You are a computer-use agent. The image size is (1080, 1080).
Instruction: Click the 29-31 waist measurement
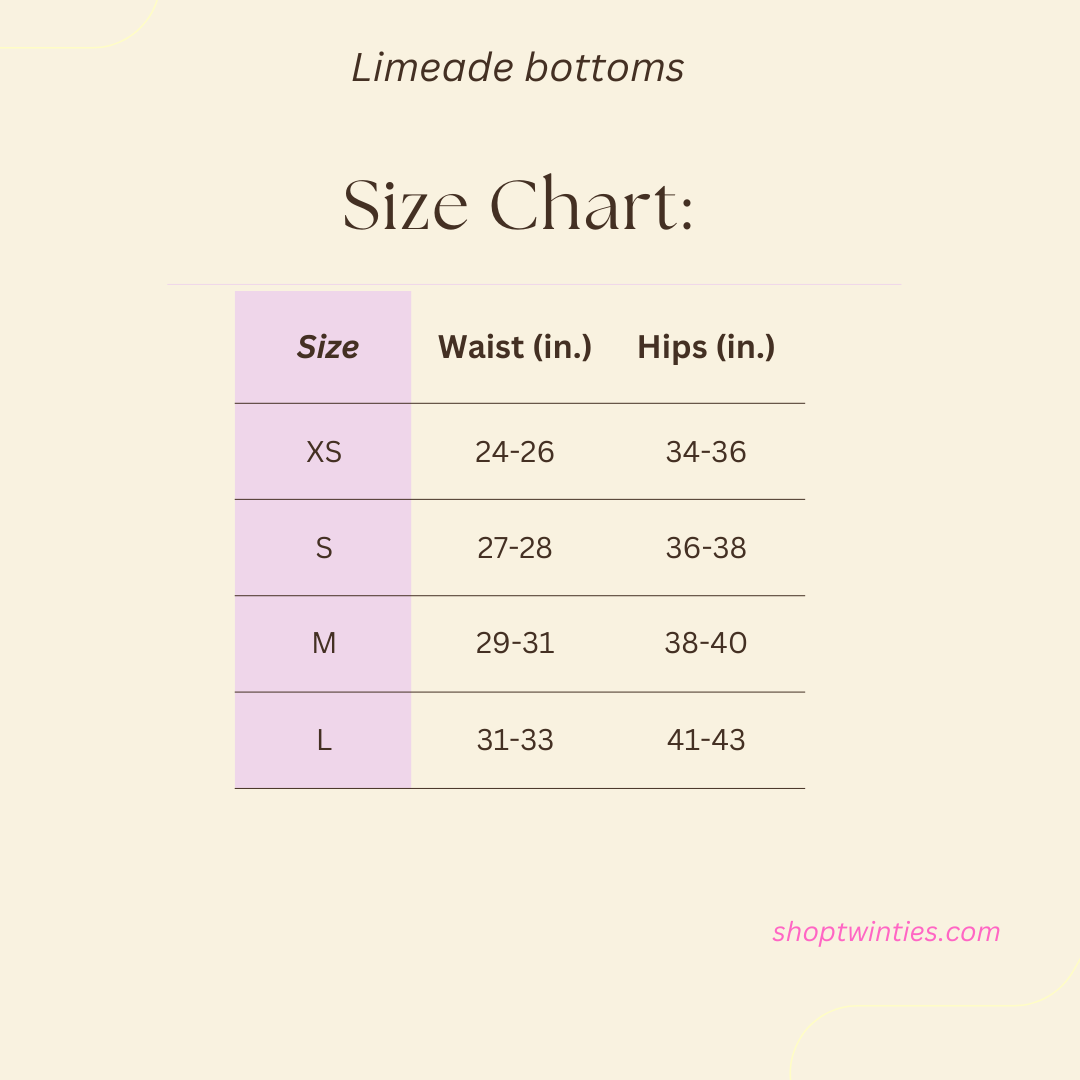tap(515, 643)
